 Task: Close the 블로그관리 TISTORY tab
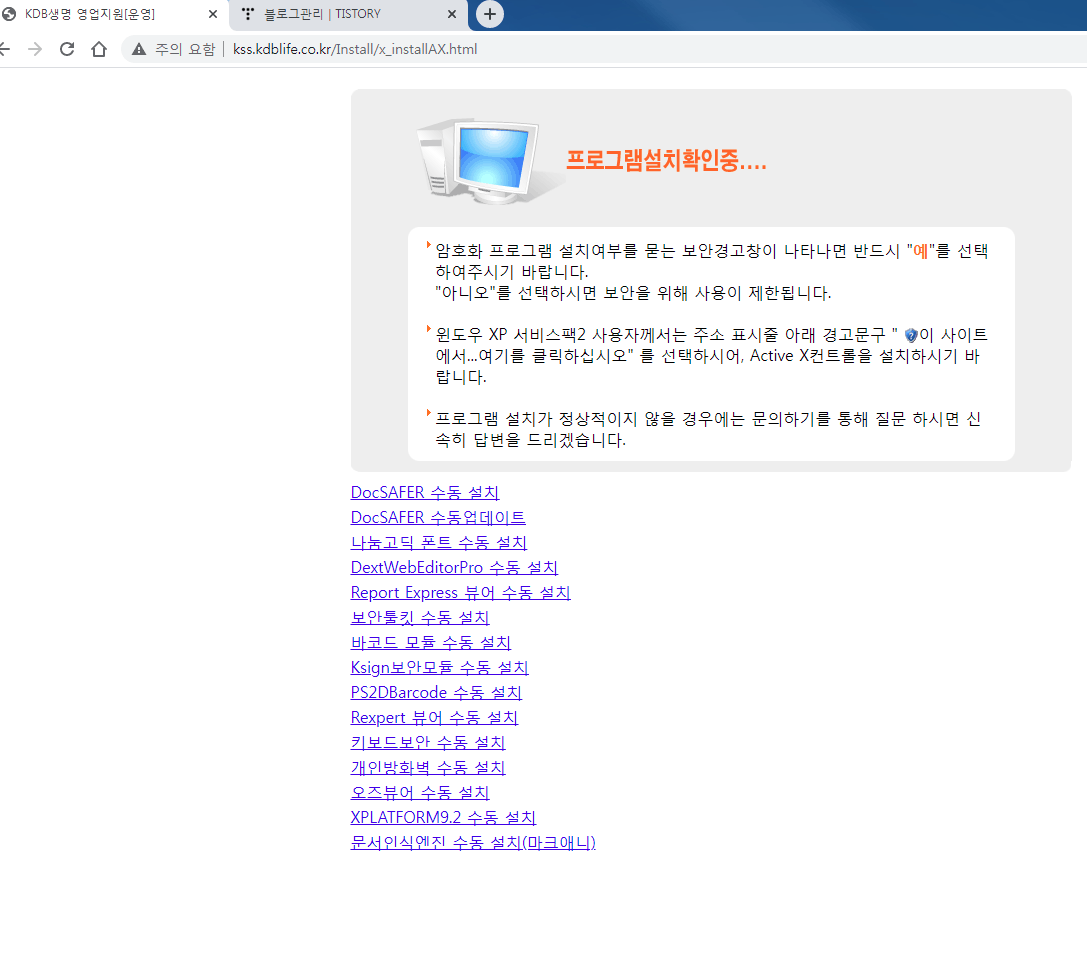(452, 14)
